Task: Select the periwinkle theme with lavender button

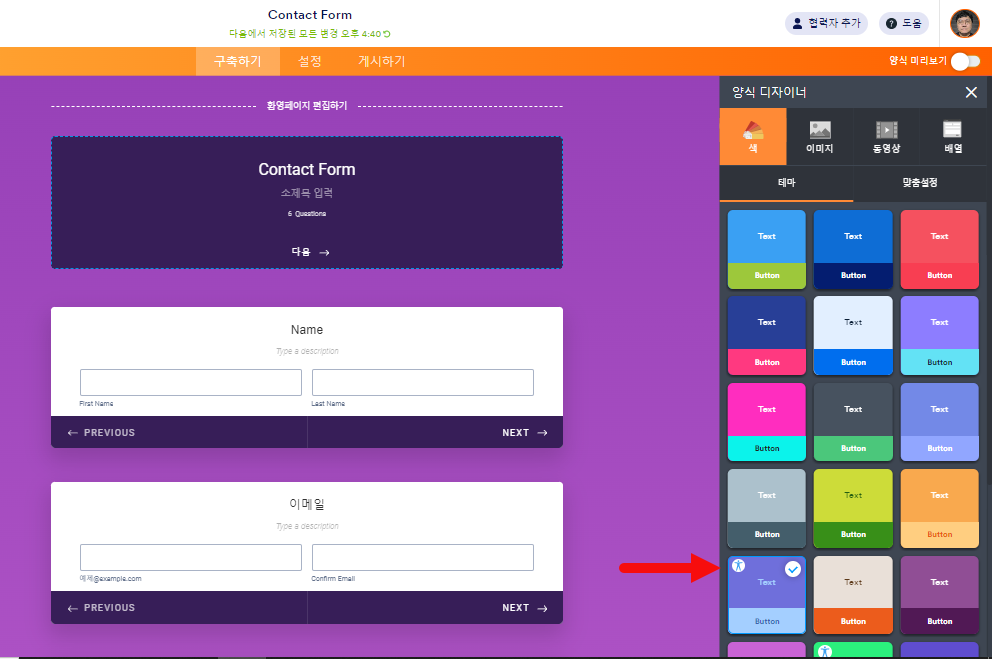Action: 939,422
